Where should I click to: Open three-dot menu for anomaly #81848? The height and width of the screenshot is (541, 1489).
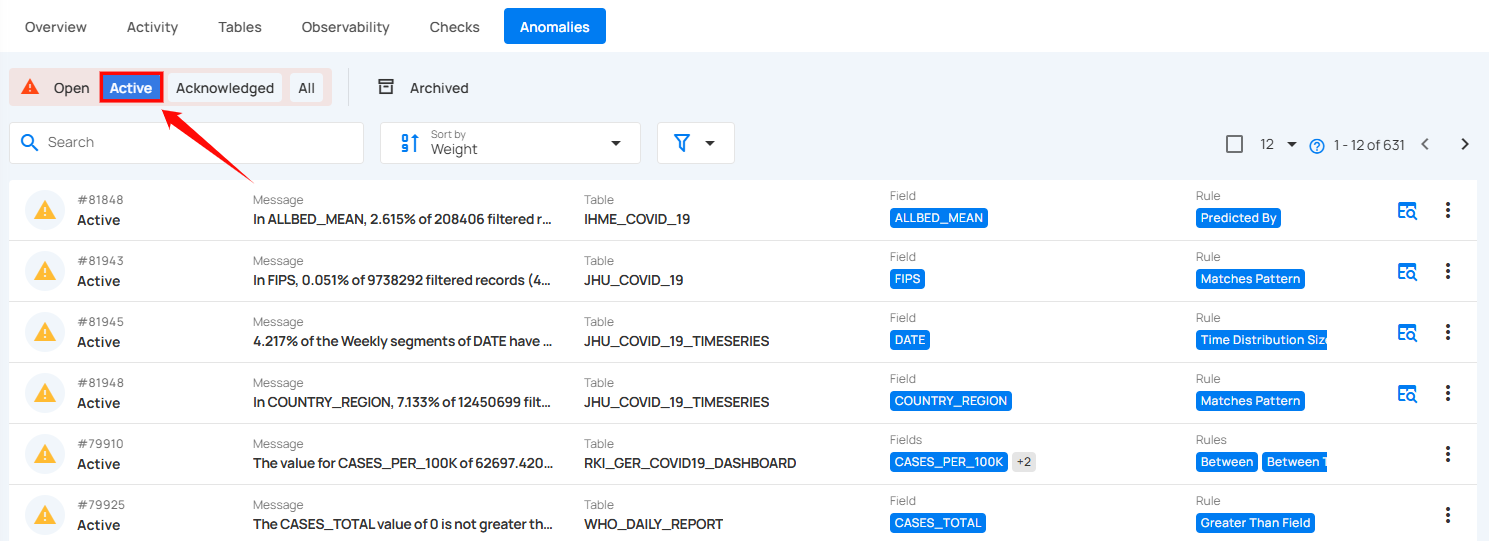[x=1447, y=210]
